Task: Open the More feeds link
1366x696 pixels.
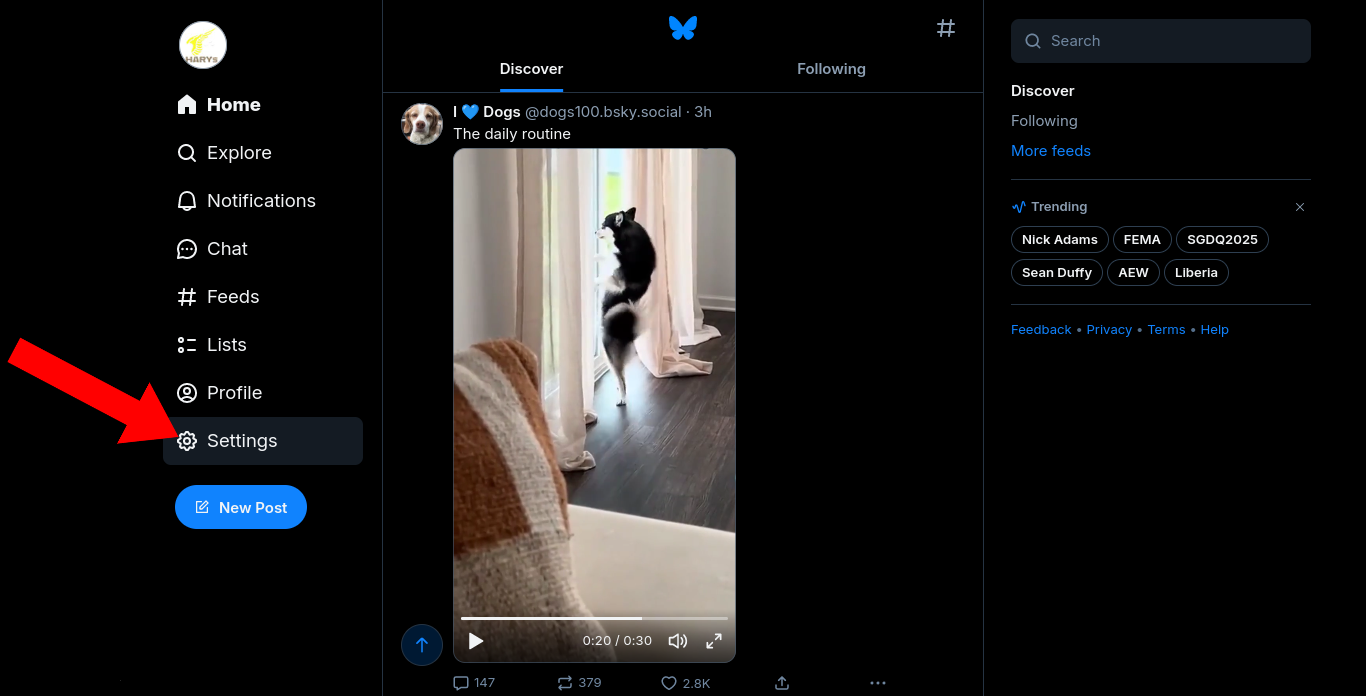Action: tap(1051, 151)
